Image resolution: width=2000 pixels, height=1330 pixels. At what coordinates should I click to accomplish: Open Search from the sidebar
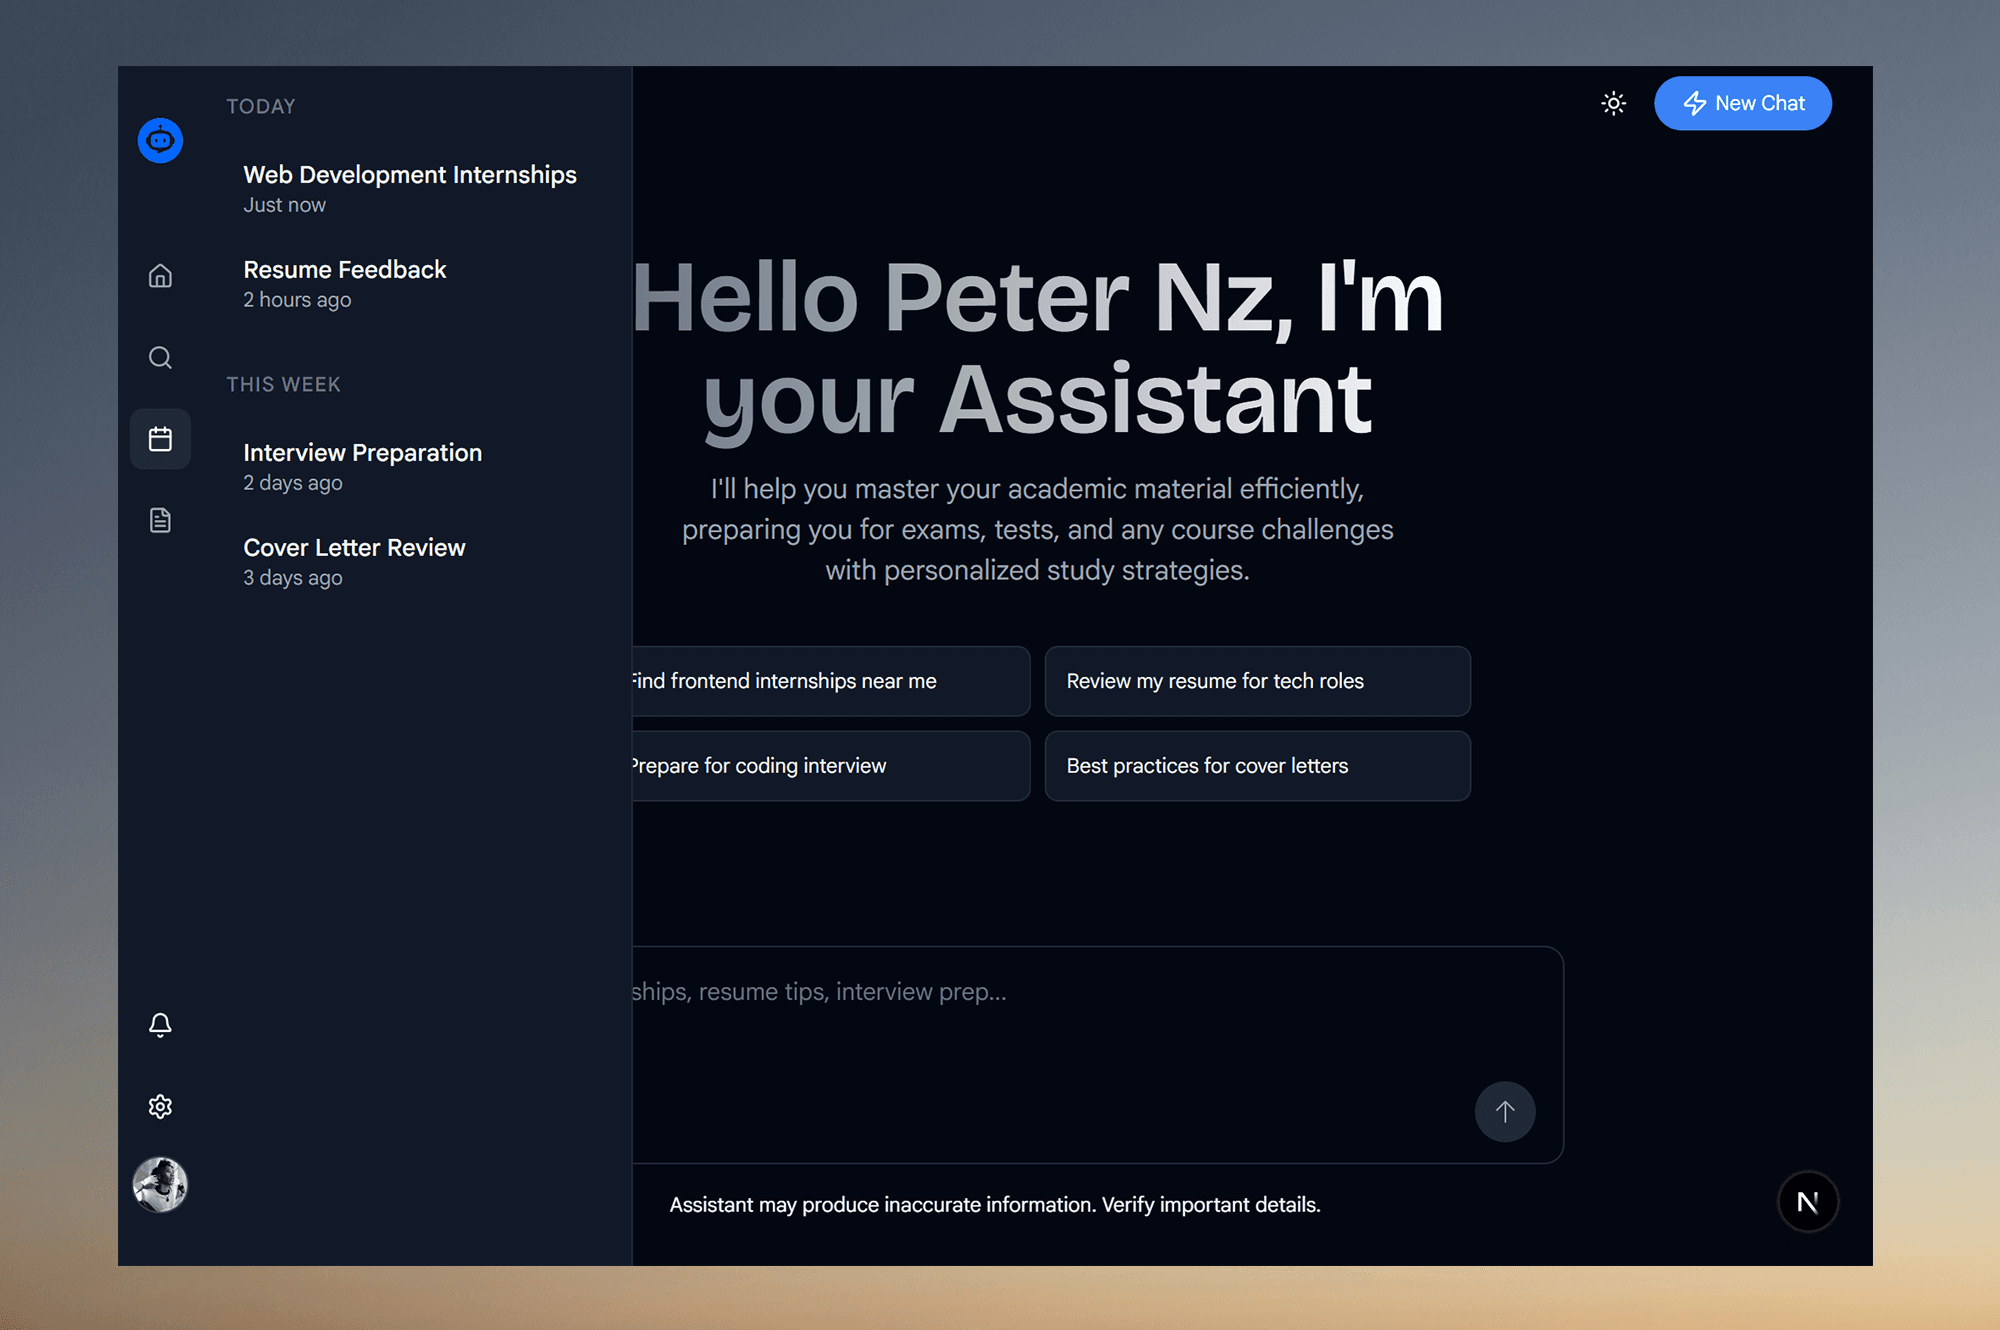(x=160, y=357)
